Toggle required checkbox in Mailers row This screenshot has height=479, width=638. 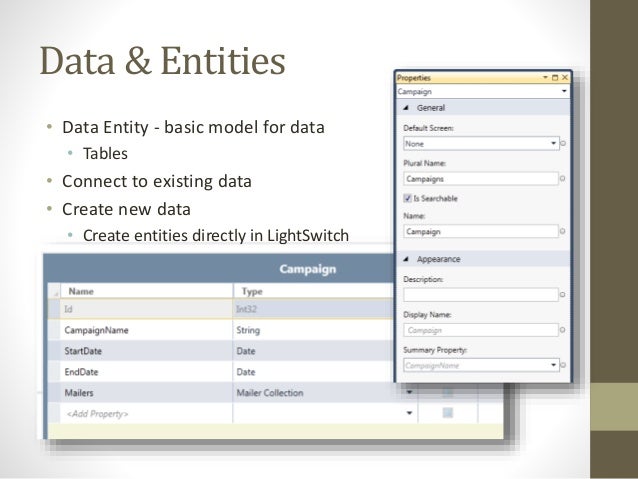448,392
